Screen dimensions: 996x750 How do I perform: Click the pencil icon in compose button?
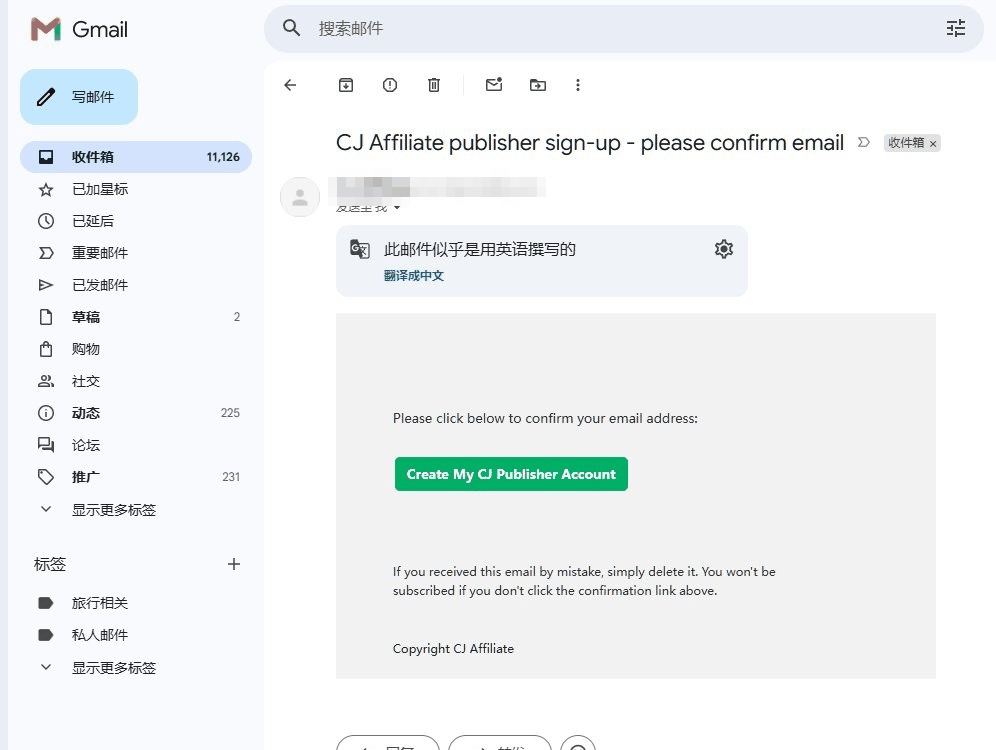click(46, 97)
